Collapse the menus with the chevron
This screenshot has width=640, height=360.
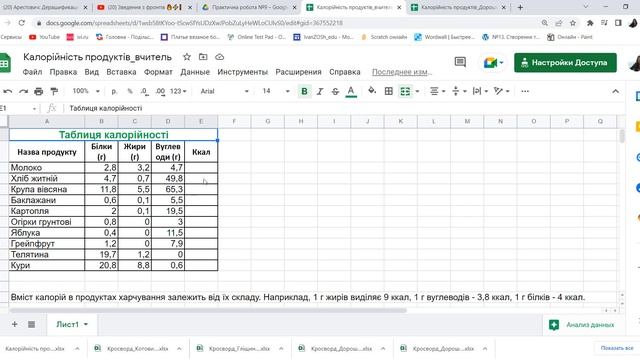[x=616, y=91]
